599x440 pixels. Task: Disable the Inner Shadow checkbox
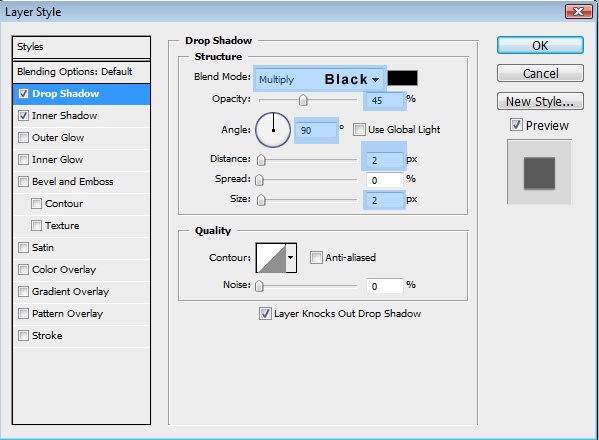(x=23, y=116)
